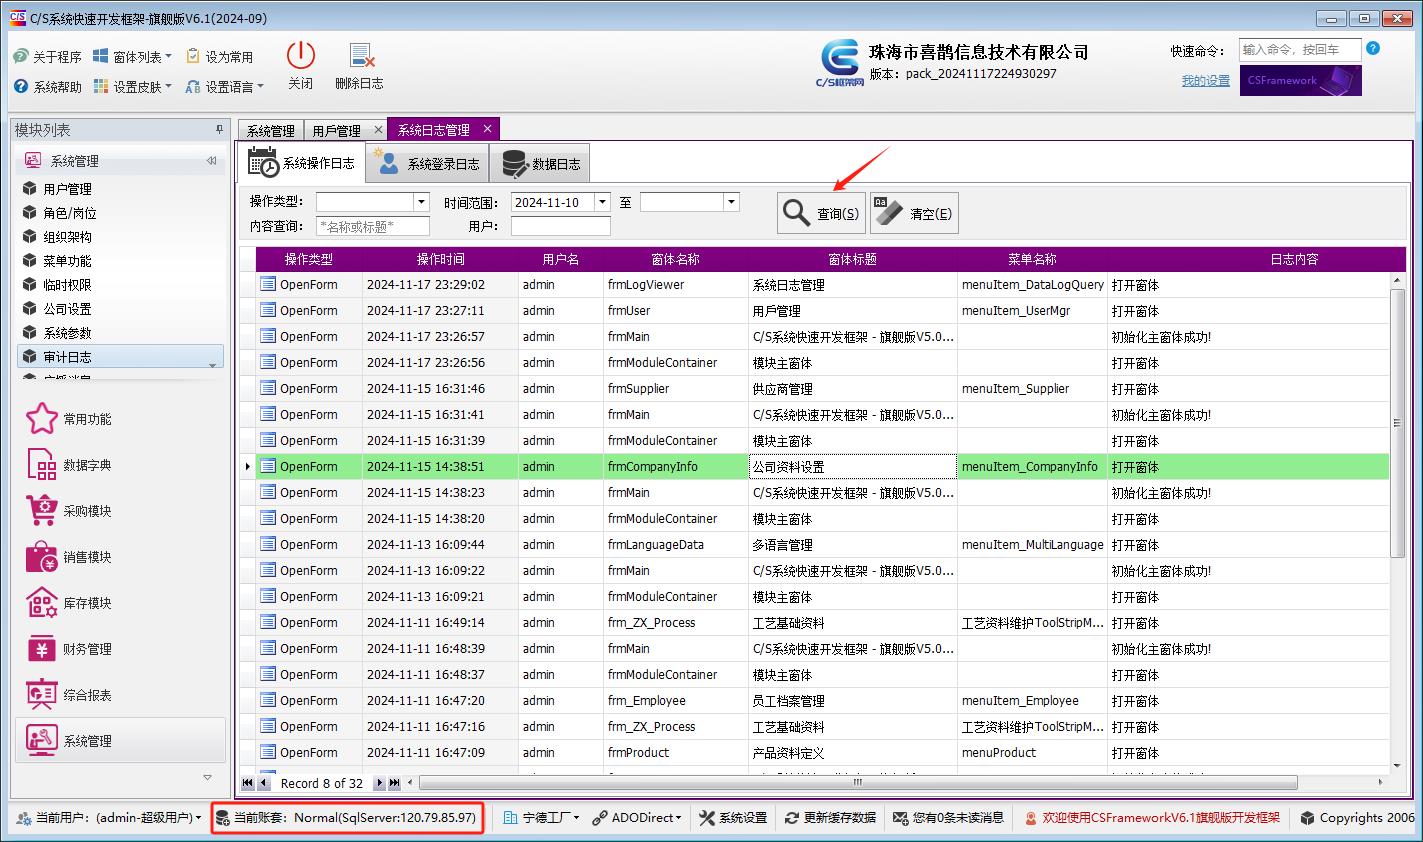Screen dimensions: 1423x842
Task: Switch to the 用户管理 tab
Action: click(x=337, y=128)
